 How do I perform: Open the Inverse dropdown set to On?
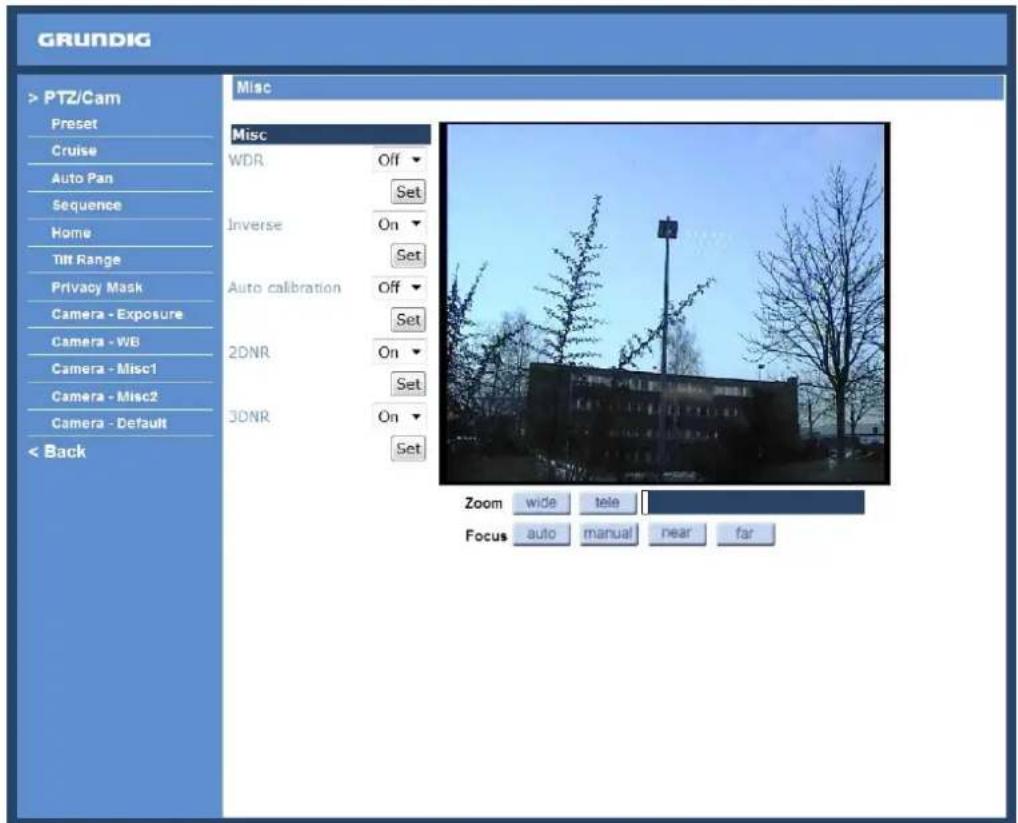click(x=399, y=224)
